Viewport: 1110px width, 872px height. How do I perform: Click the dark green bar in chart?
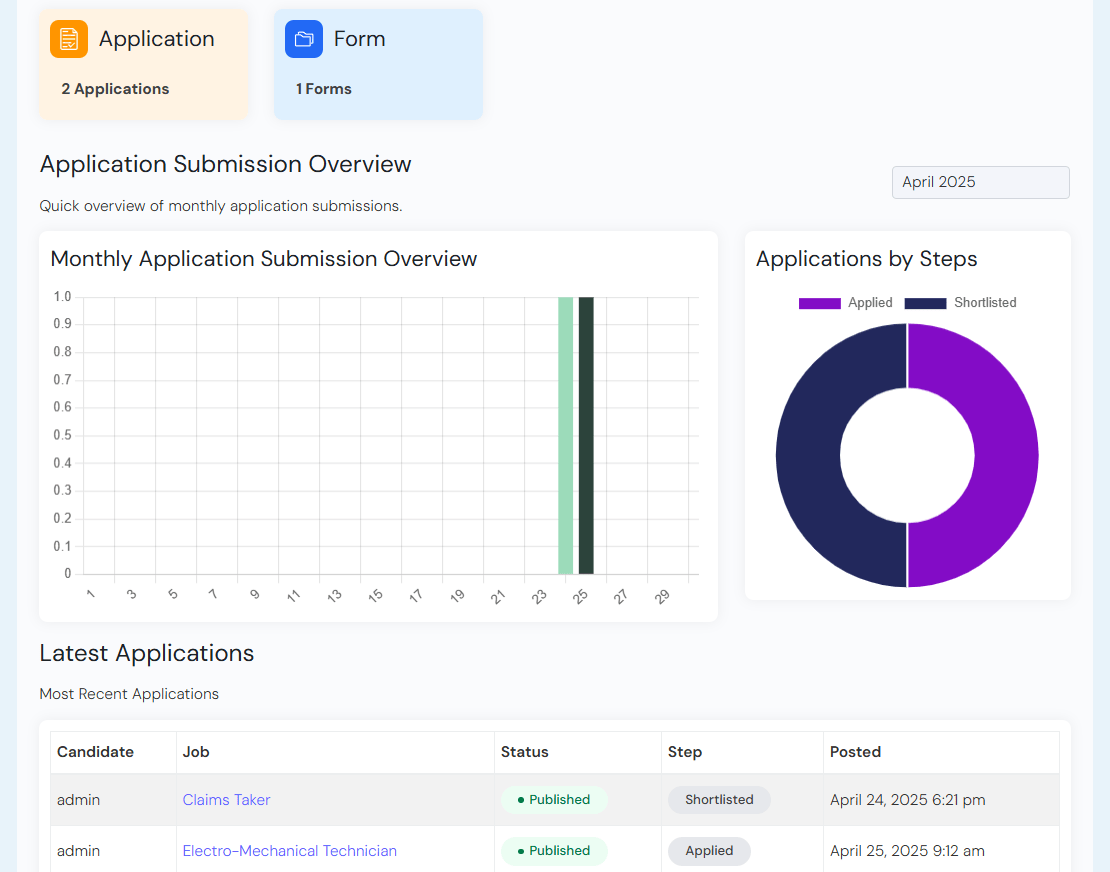click(x=586, y=436)
